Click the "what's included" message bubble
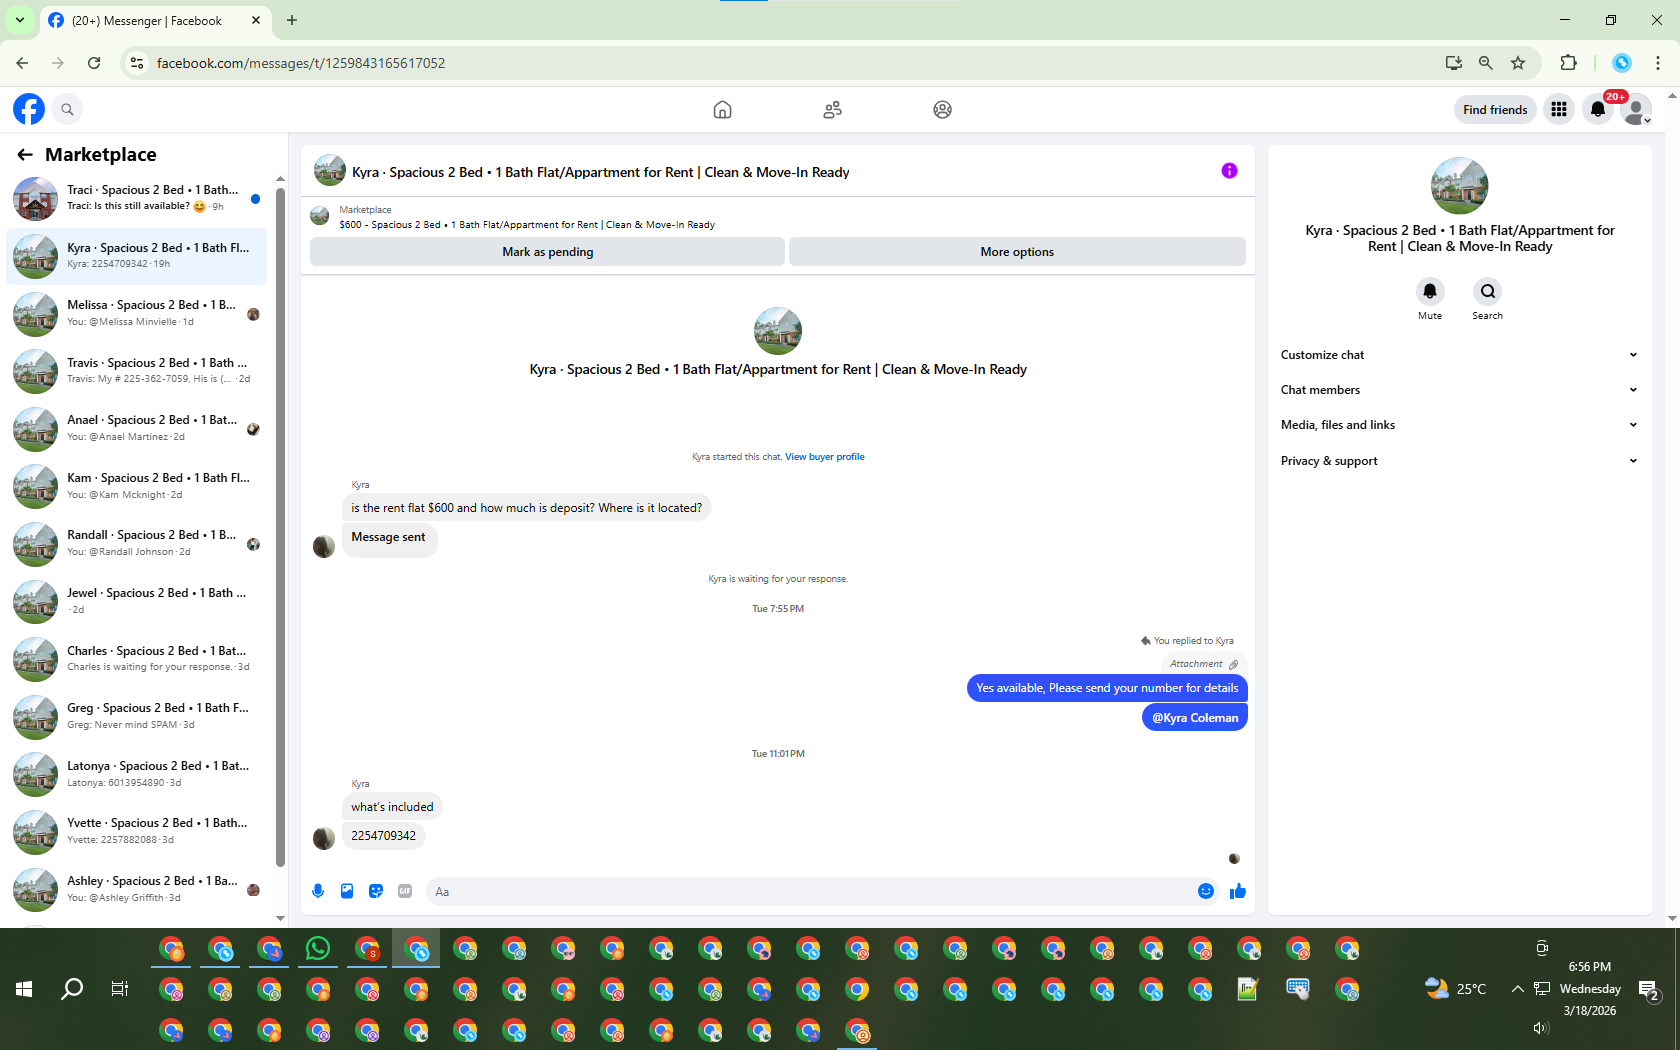The width and height of the screenshot is (1680, 1050). 392,807
